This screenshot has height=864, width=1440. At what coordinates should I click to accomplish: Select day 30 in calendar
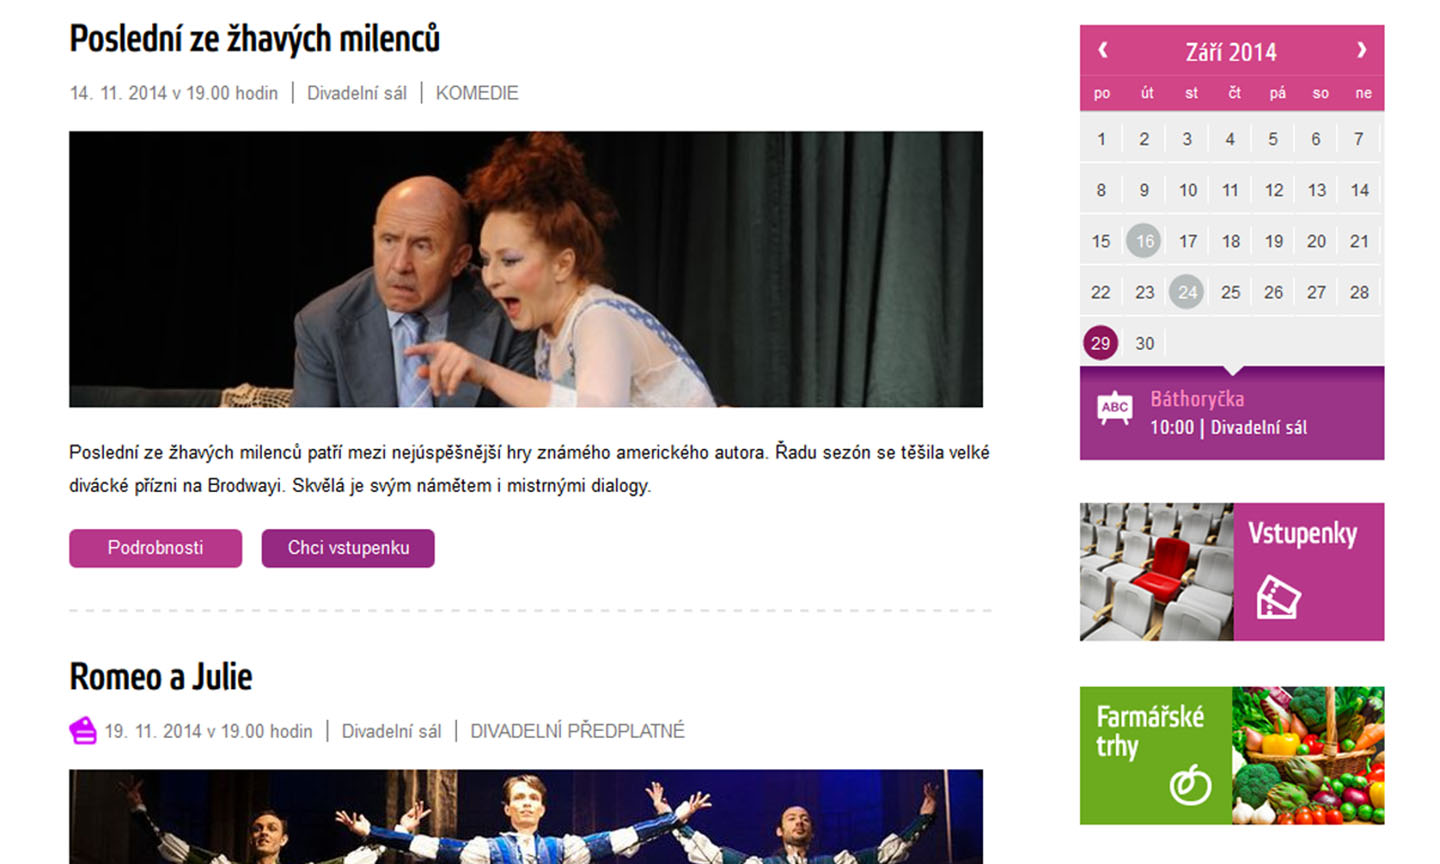coord(1144,343)
